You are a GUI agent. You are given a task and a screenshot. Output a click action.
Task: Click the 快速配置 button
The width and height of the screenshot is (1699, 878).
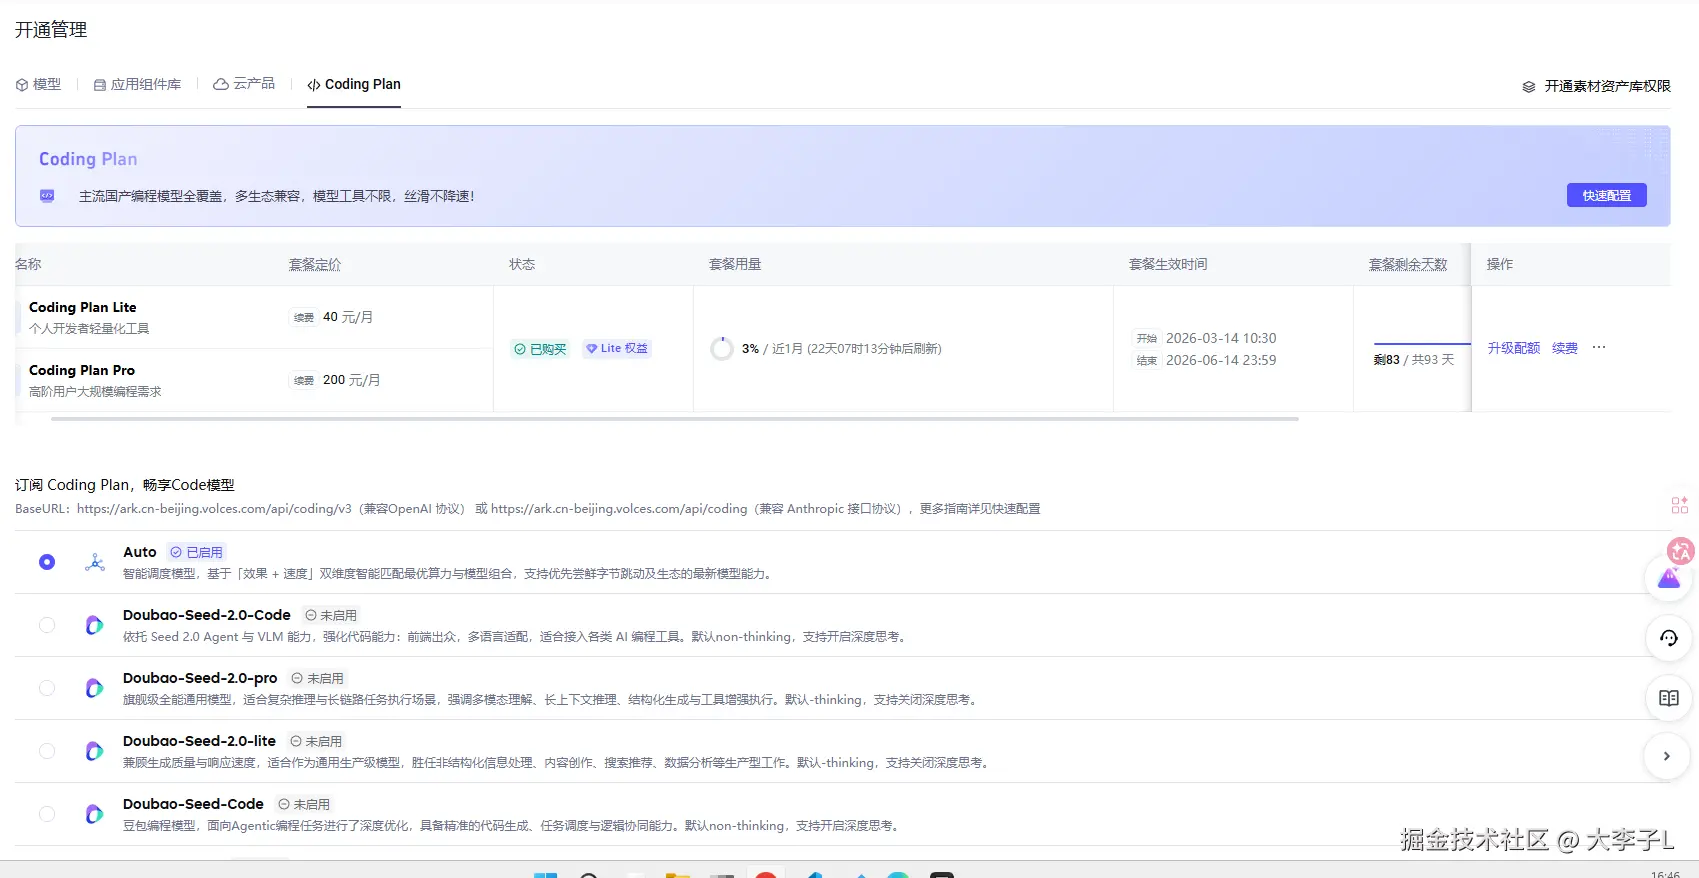(x=1606, y=196)
